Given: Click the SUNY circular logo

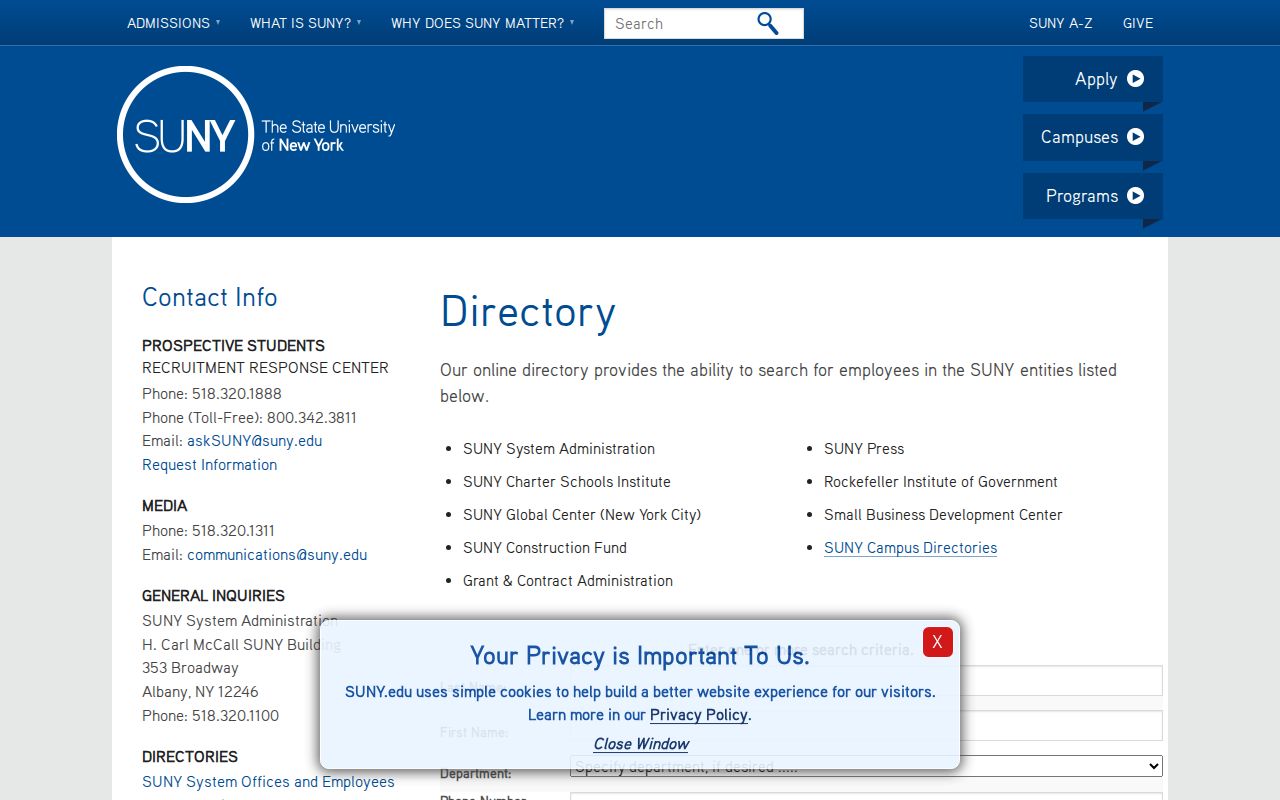Looking at the screenshot, I should coord(185,135).
